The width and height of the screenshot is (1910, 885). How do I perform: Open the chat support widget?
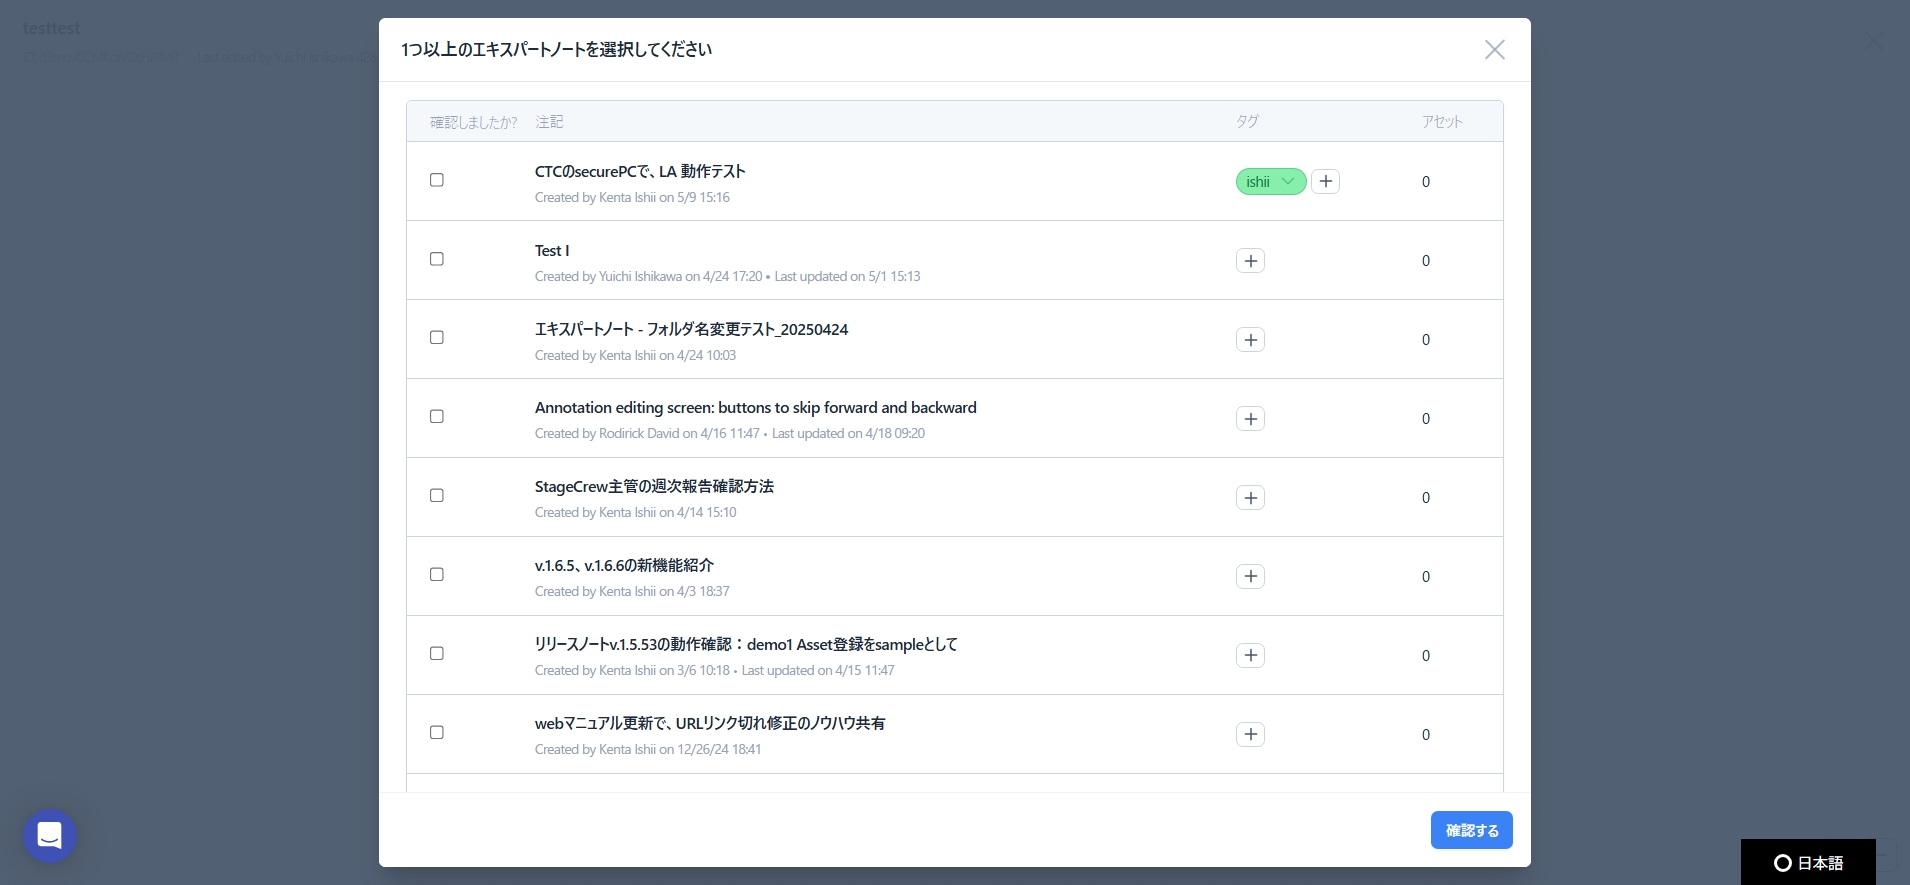click(50, 835)
